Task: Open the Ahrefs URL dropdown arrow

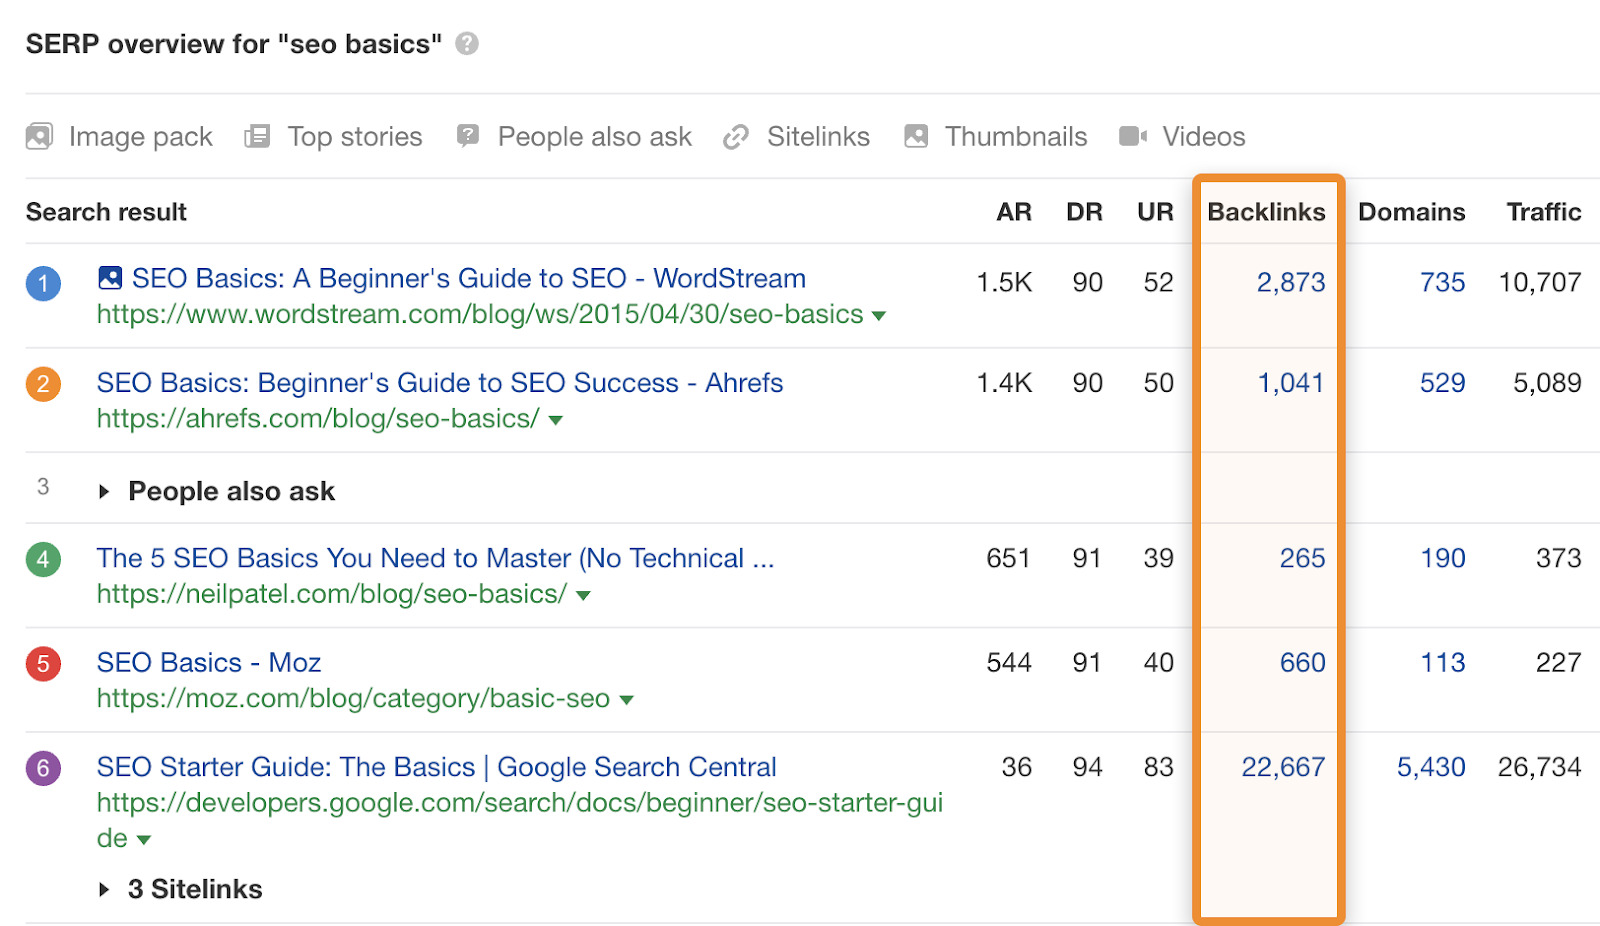Action: pyautogui.click(x=557, y=420)
